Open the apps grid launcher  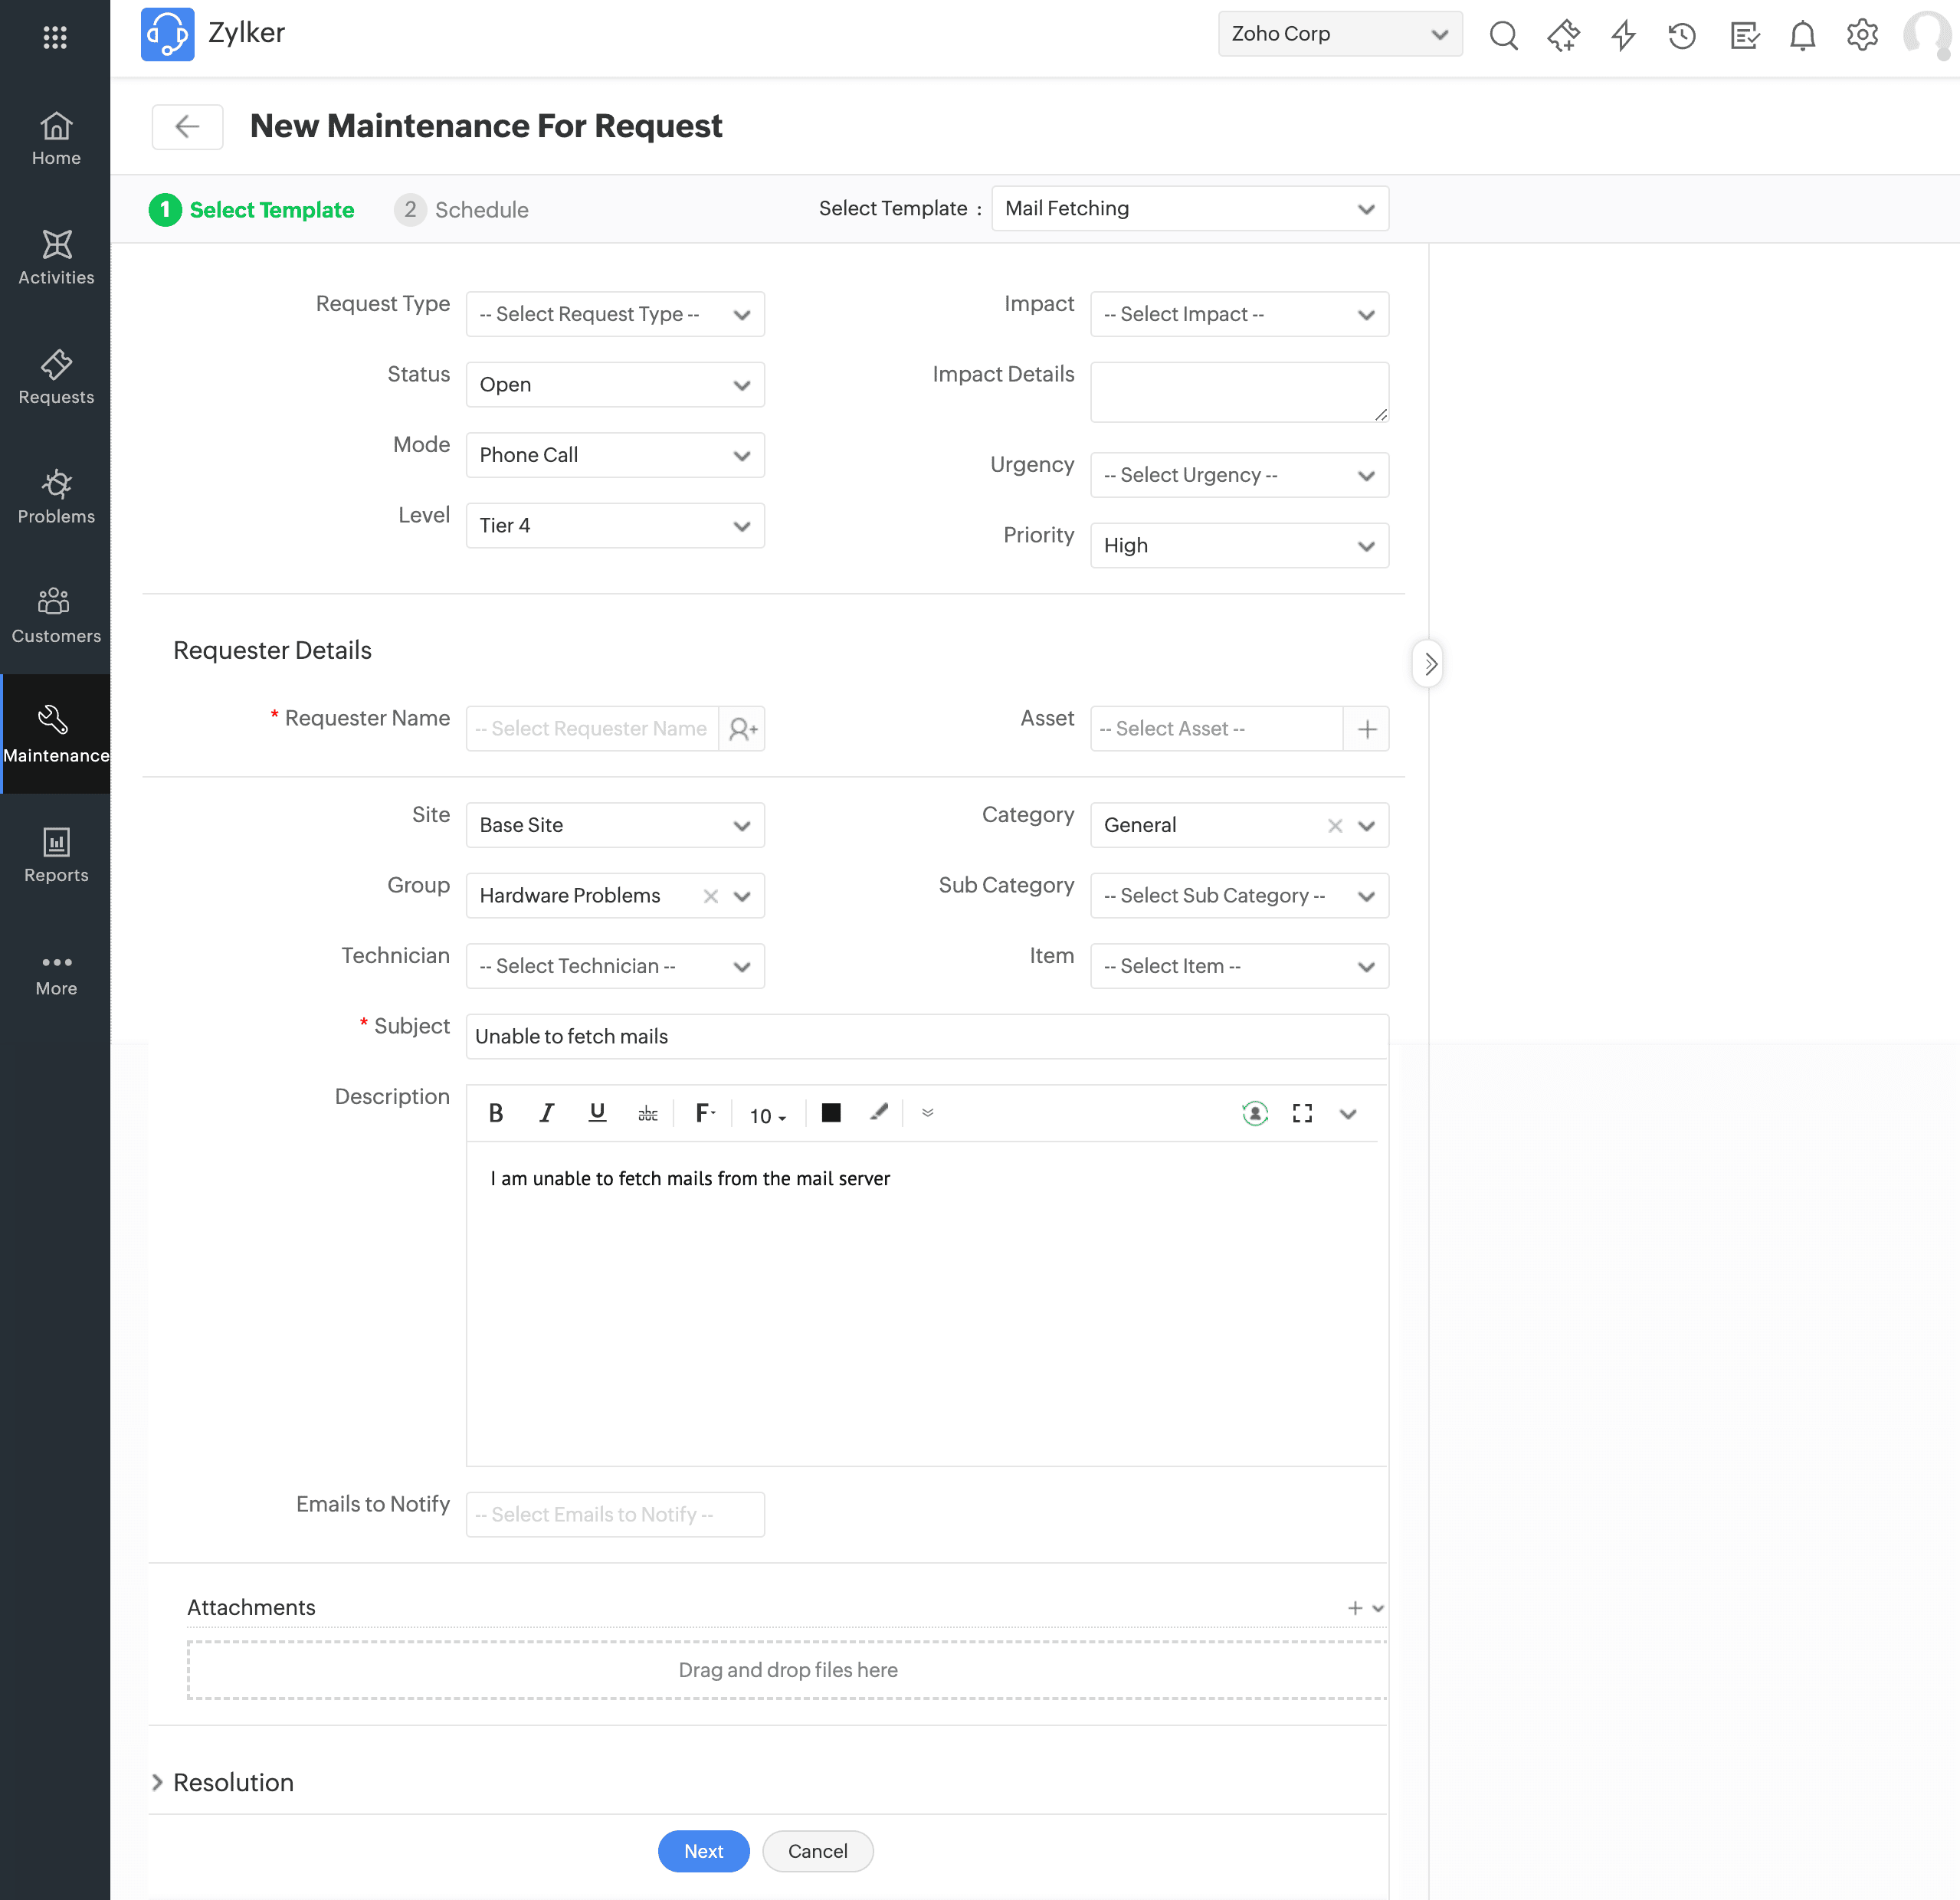point(55,37)
